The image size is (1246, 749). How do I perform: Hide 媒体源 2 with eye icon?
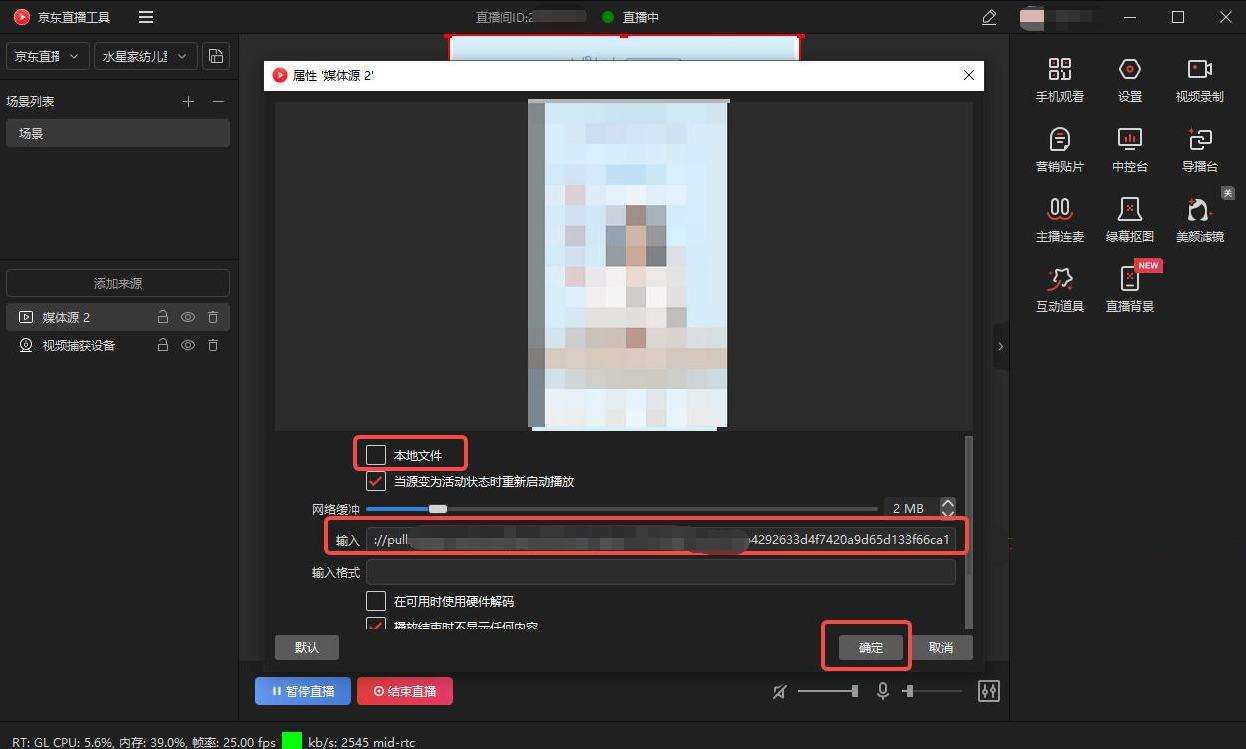[x=187, y=317]
